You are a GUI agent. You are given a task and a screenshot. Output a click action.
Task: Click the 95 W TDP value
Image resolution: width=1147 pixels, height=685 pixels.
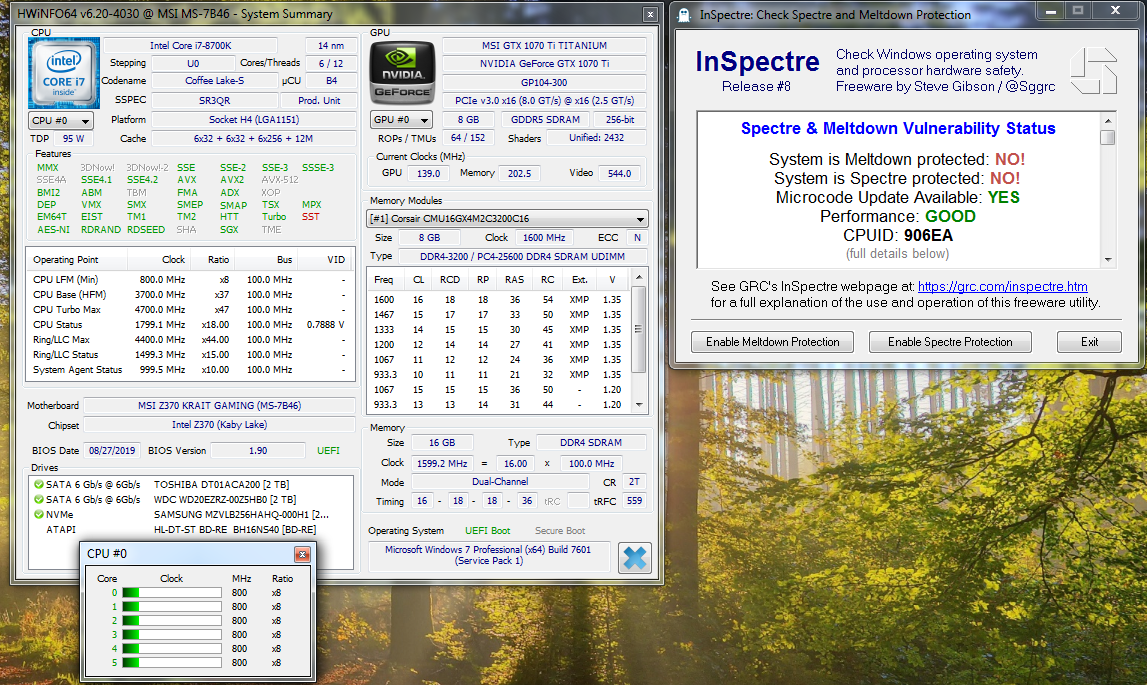coord(73,138)
